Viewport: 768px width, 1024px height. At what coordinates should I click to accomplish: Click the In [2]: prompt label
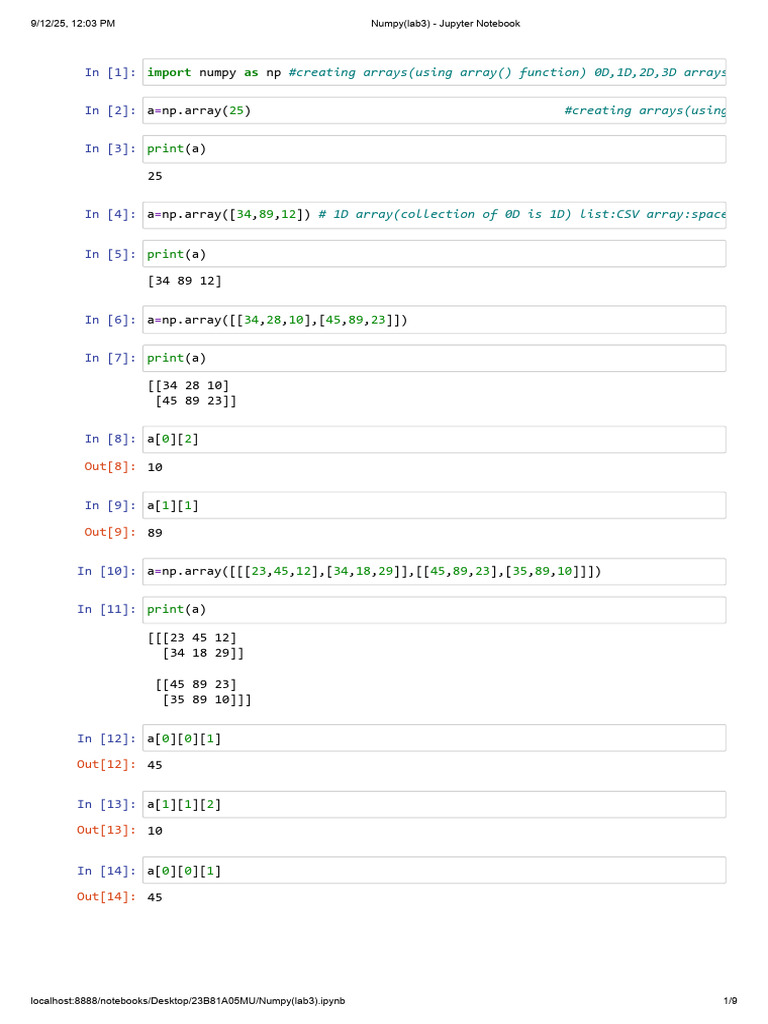tap(110, 110)
